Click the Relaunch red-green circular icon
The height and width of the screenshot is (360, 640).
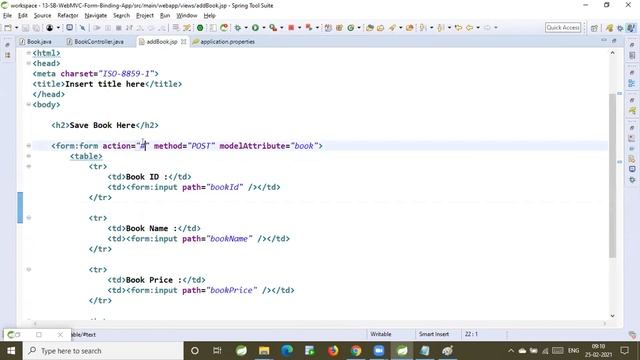click(224, 28)
